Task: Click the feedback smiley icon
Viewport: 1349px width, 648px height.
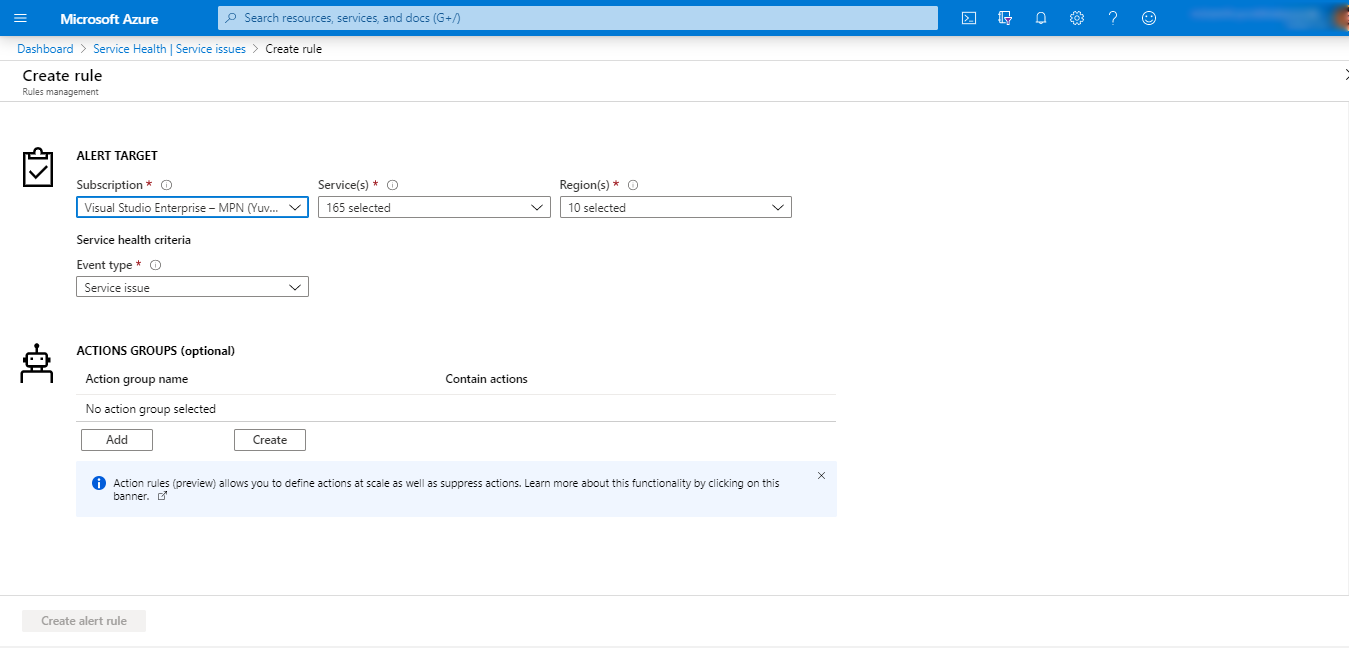Action: (1149, 18)
